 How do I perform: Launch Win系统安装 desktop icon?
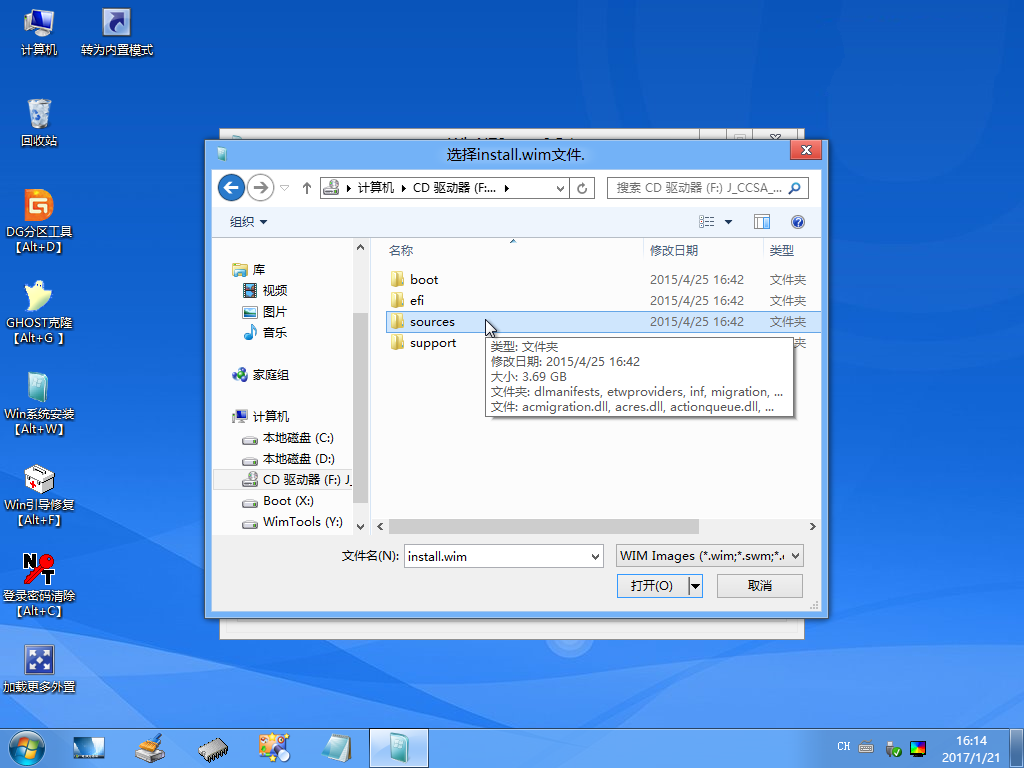(x=39, y=404)
